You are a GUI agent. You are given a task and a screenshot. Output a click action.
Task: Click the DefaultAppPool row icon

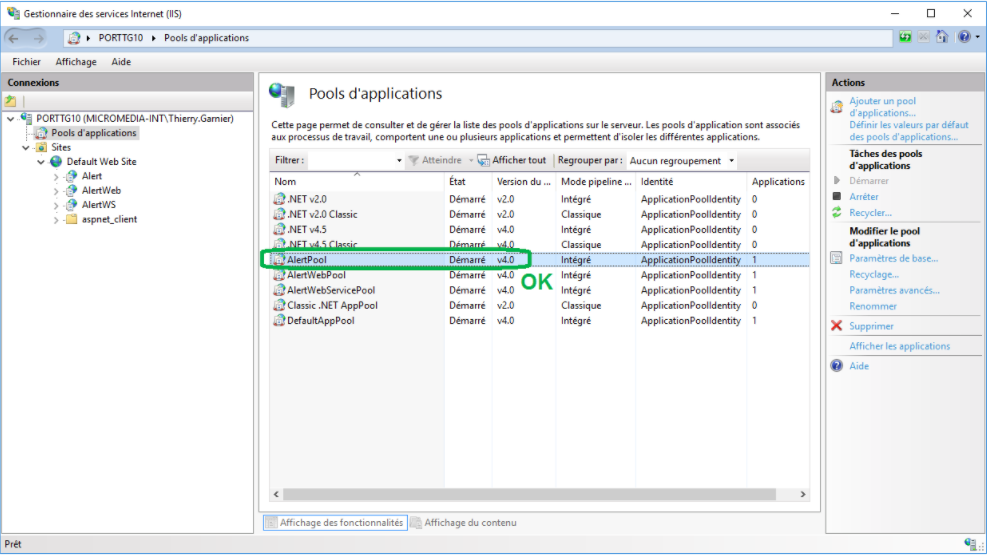point(280,321)
